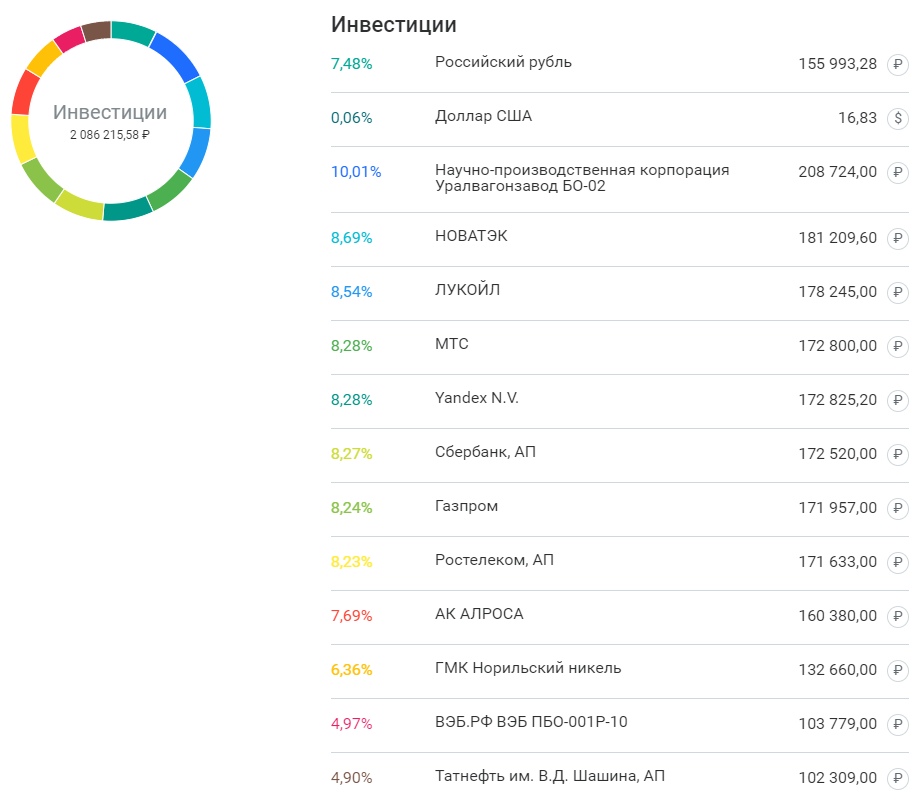This screenshot has width=917, height=801.
Task: Open the ЛУКОЙЛ holding
Action: pyautogui.click(x=467, y=290)
